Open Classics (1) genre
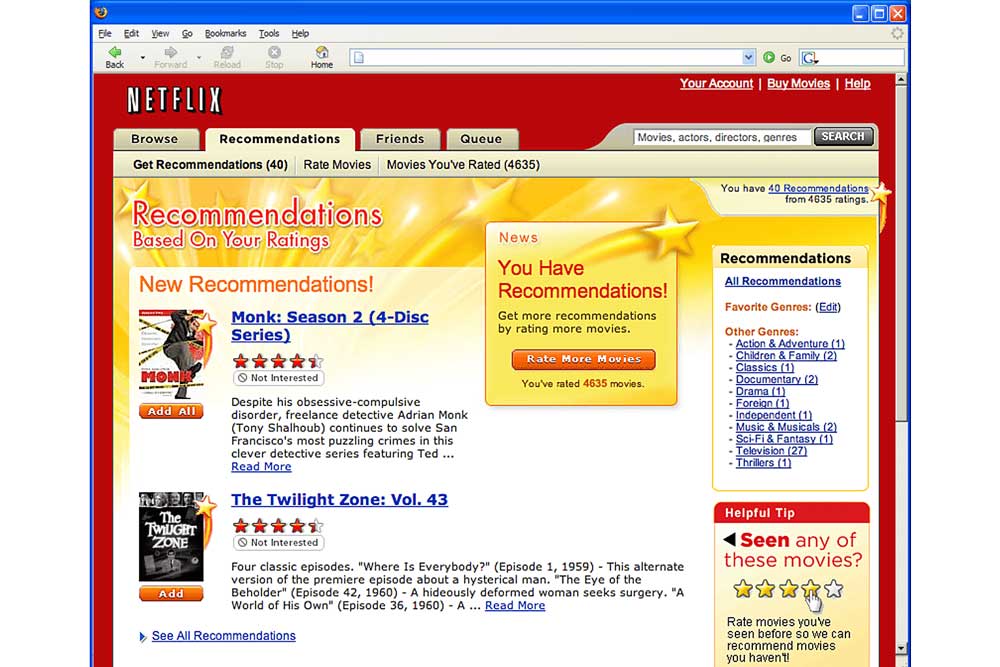This screenshot has width=1000, height=667. 765,367
